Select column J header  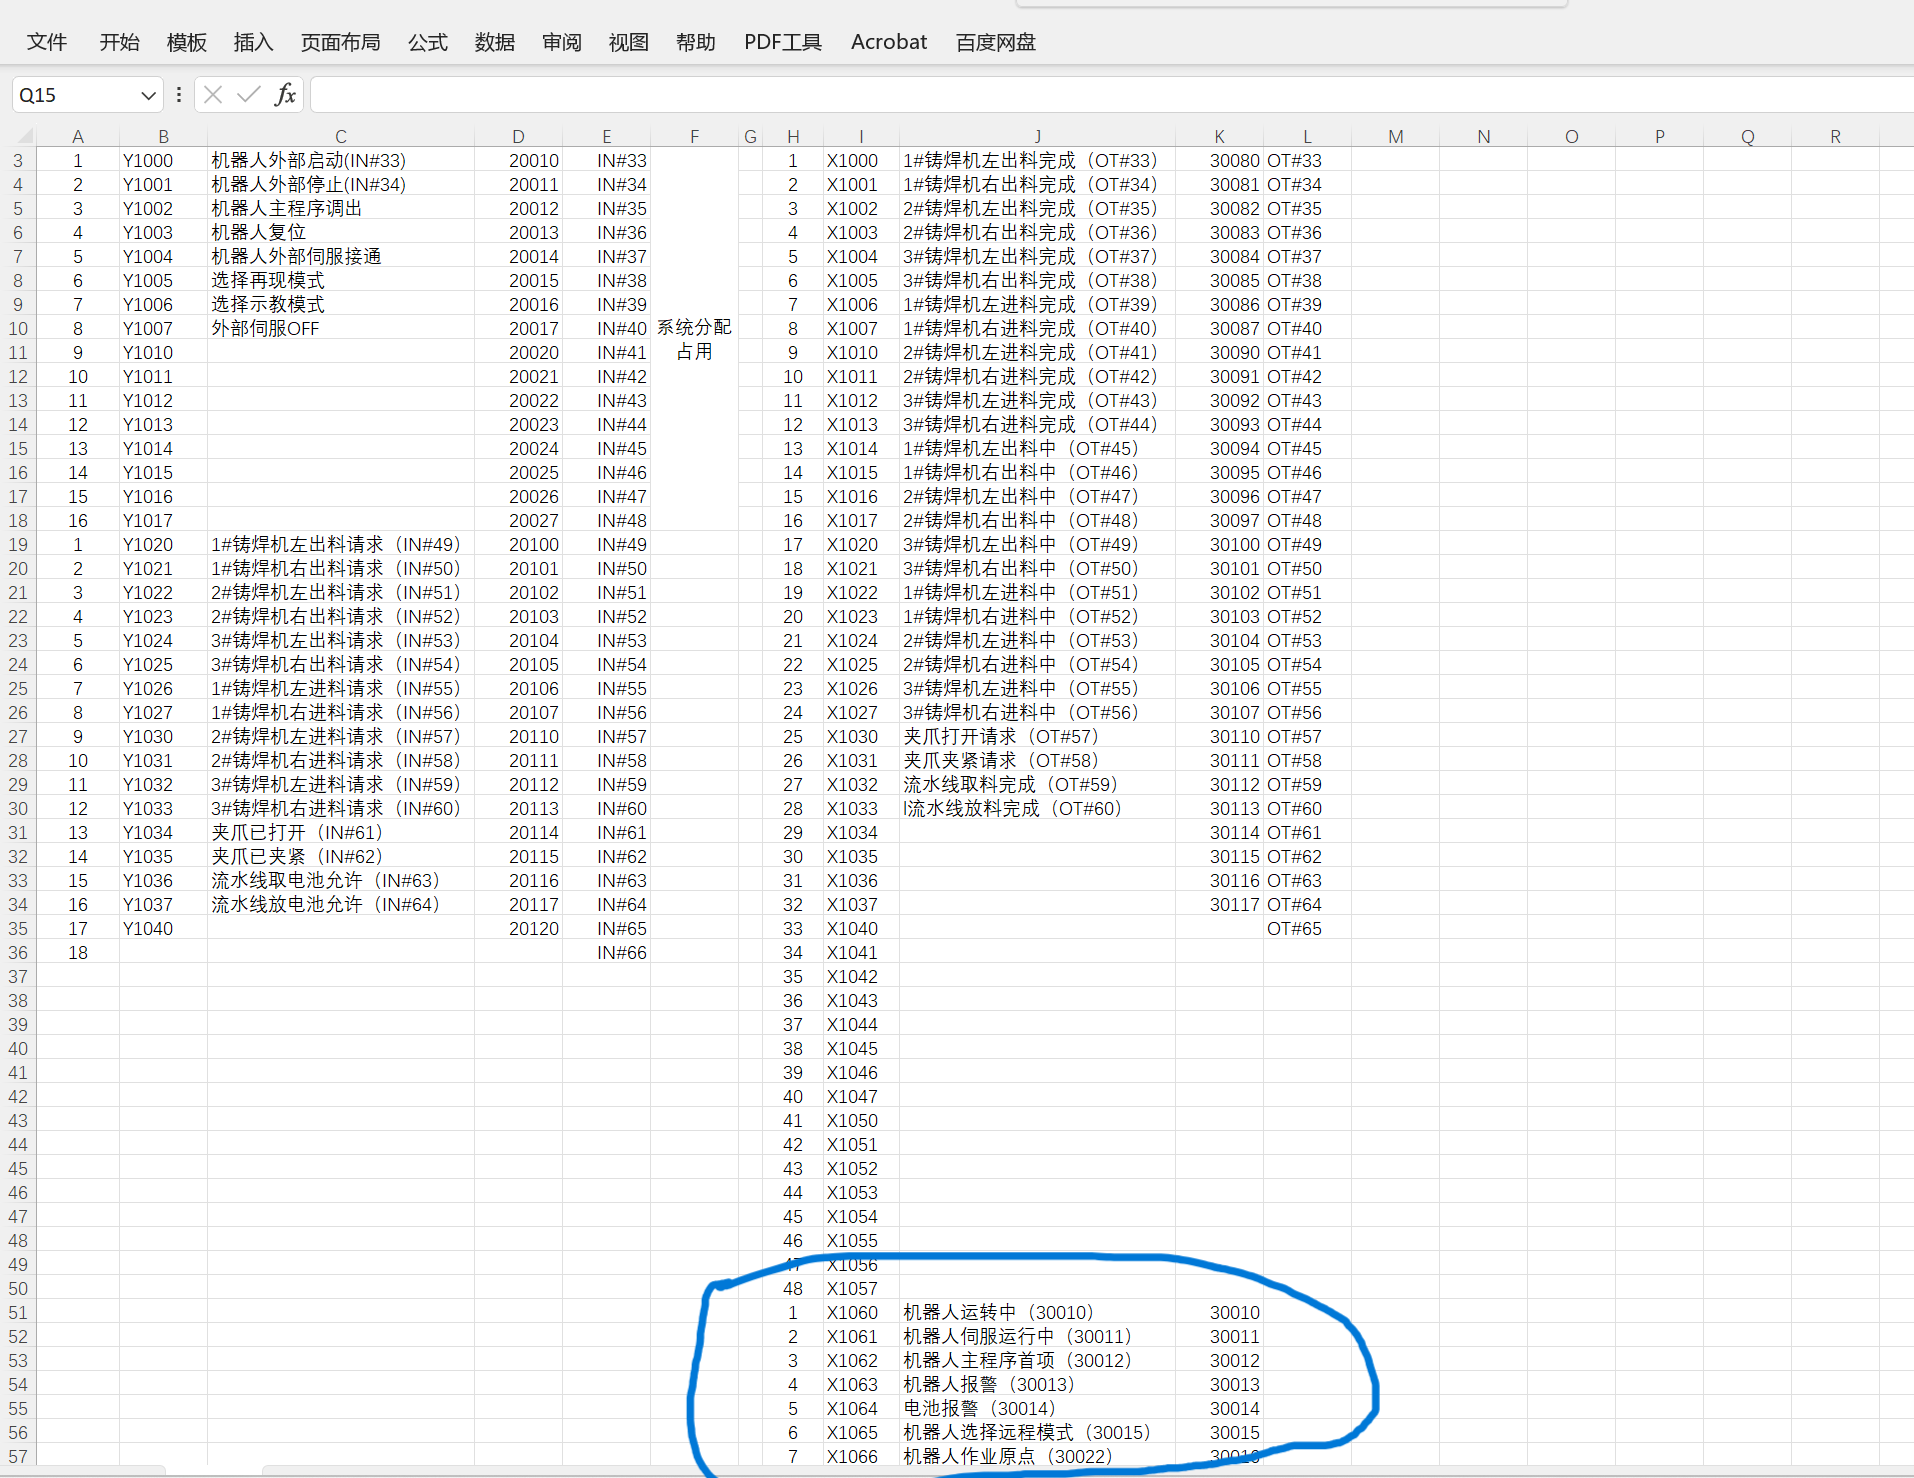[1036, 136]
